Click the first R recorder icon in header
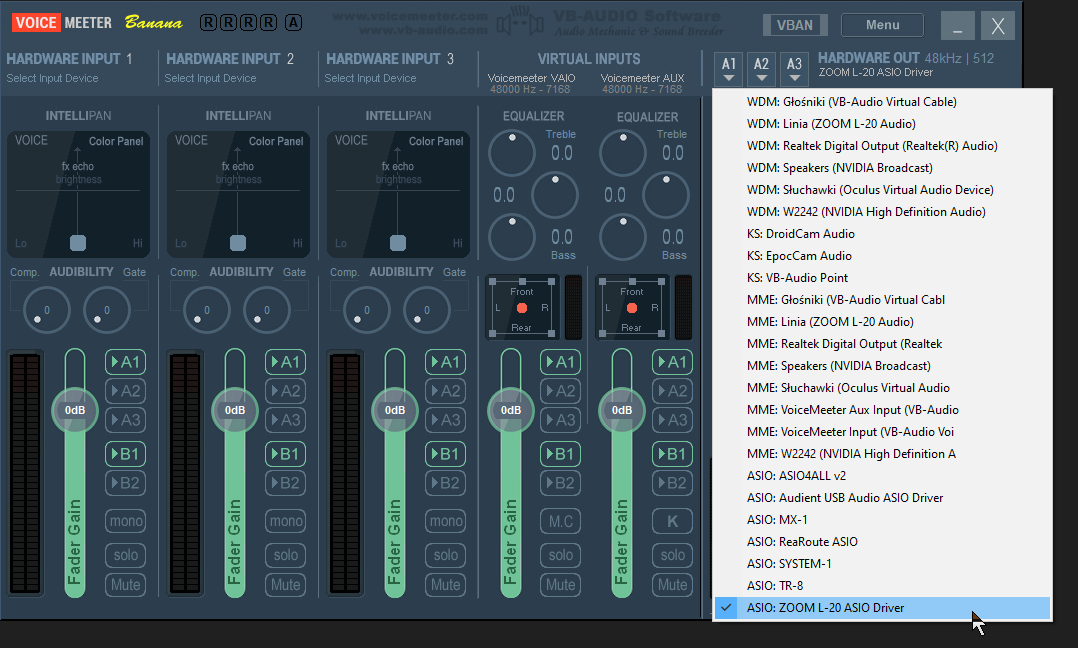The image size is (1078, 648). pyautogui.click(x=208, y=23)
